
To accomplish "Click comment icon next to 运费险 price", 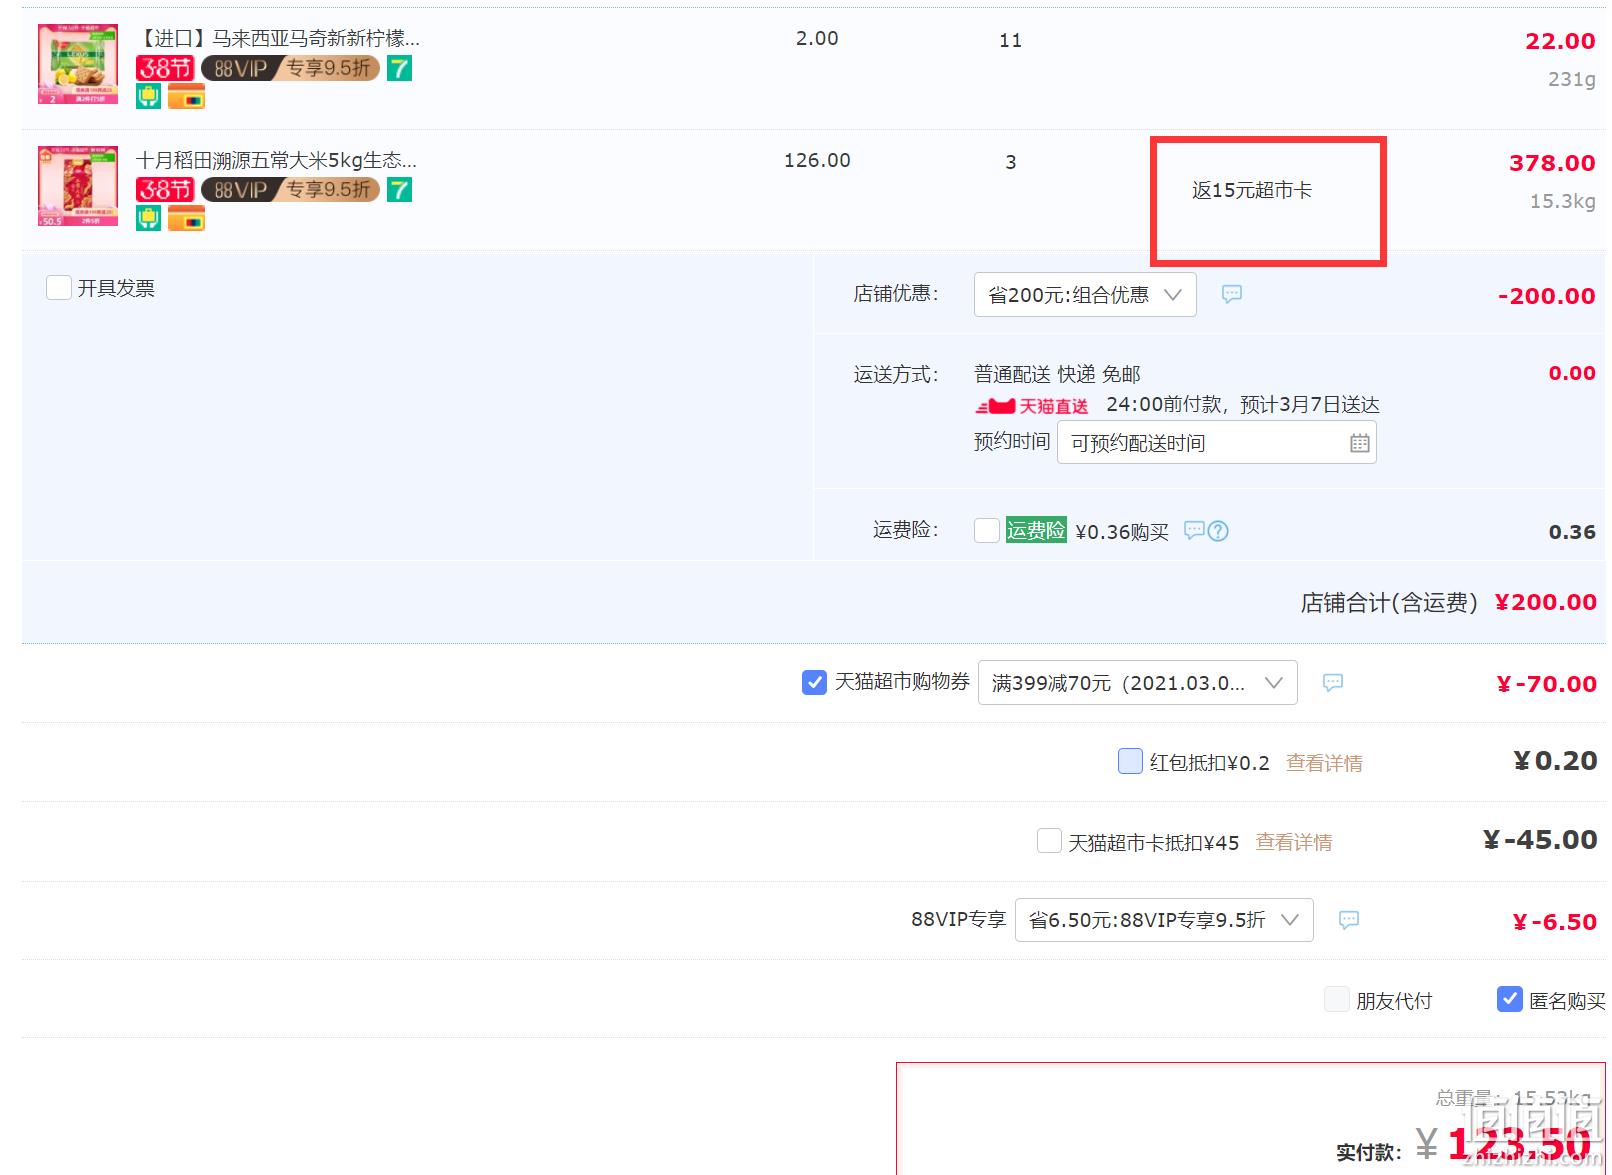I will (1194, 530).
